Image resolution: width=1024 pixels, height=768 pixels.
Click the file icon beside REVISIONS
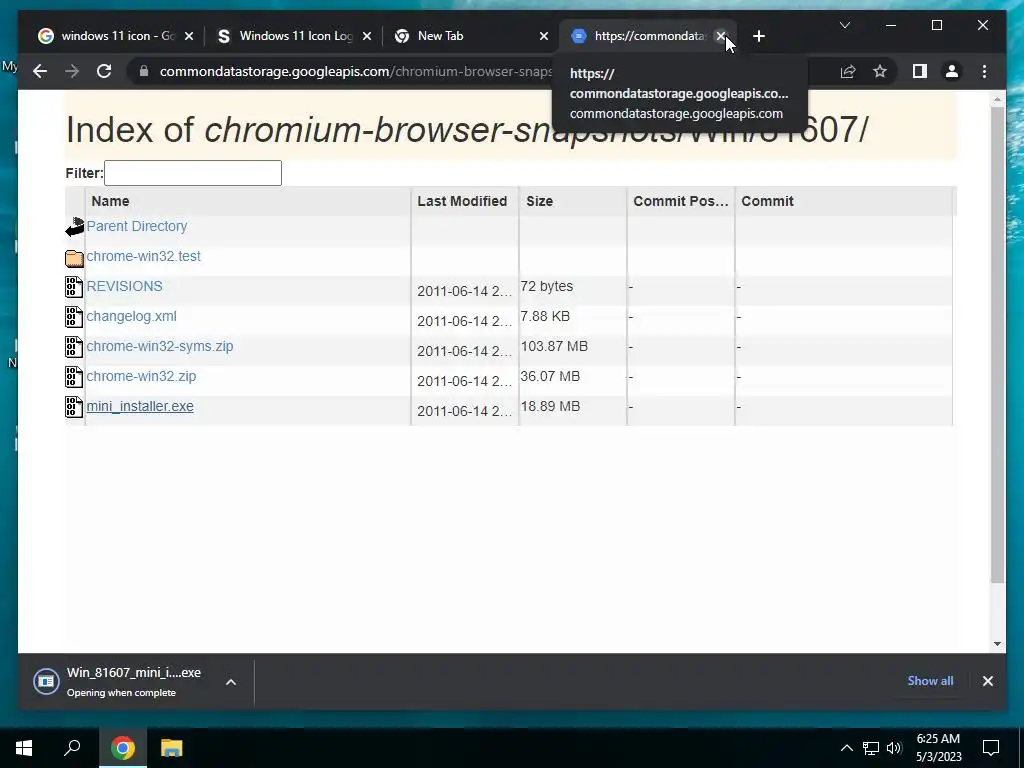74,287
